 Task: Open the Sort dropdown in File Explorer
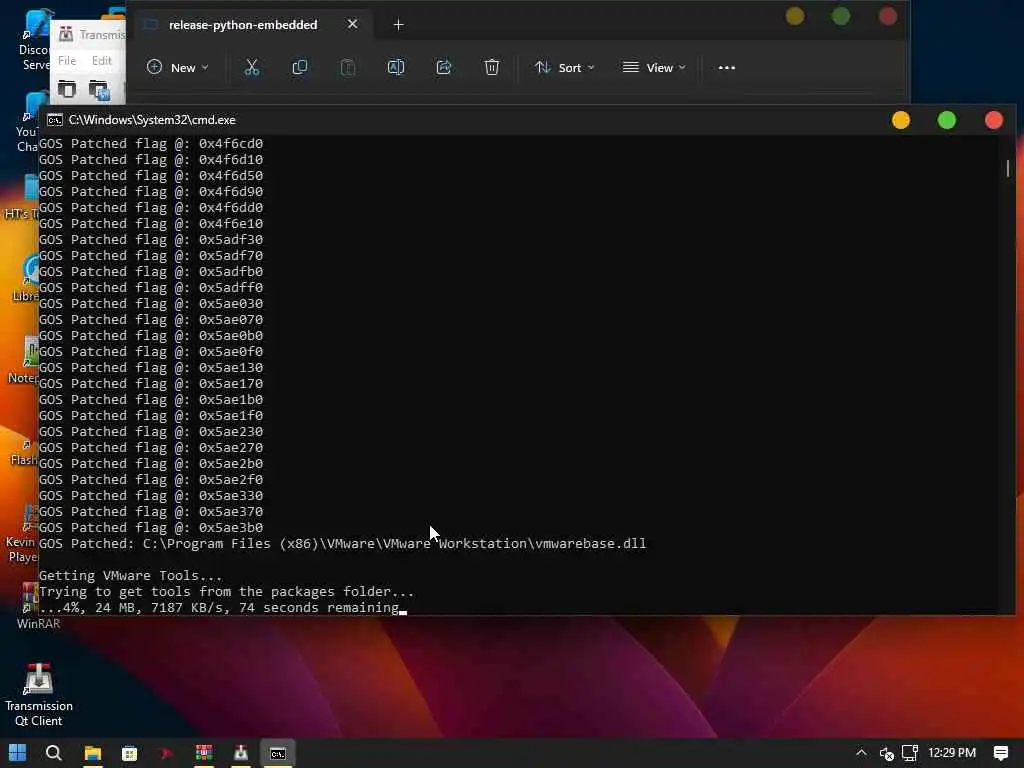point(565,67)
